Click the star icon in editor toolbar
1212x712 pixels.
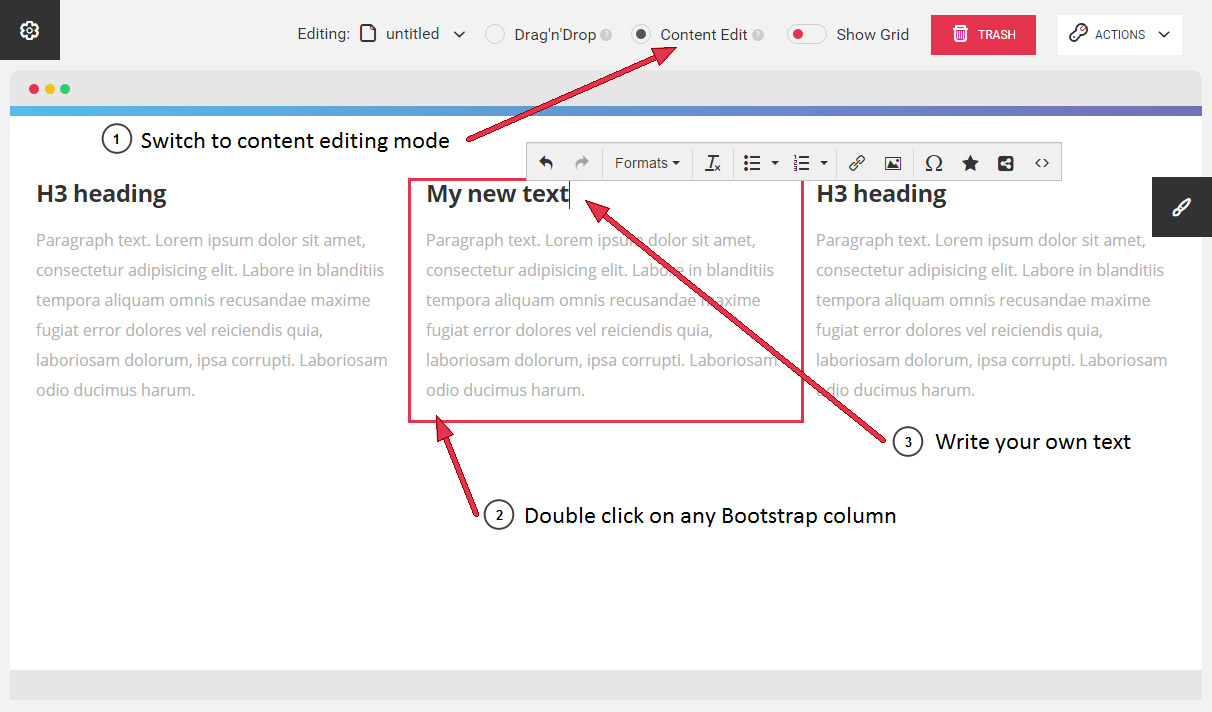[x=970, y=163]
